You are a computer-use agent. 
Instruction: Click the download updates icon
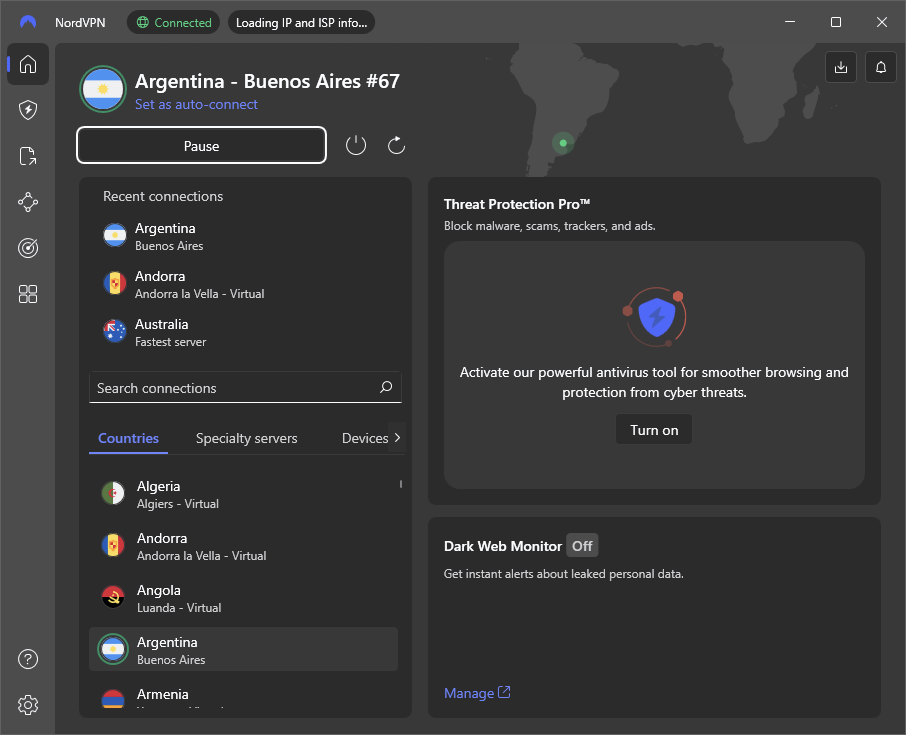(841, 67)
